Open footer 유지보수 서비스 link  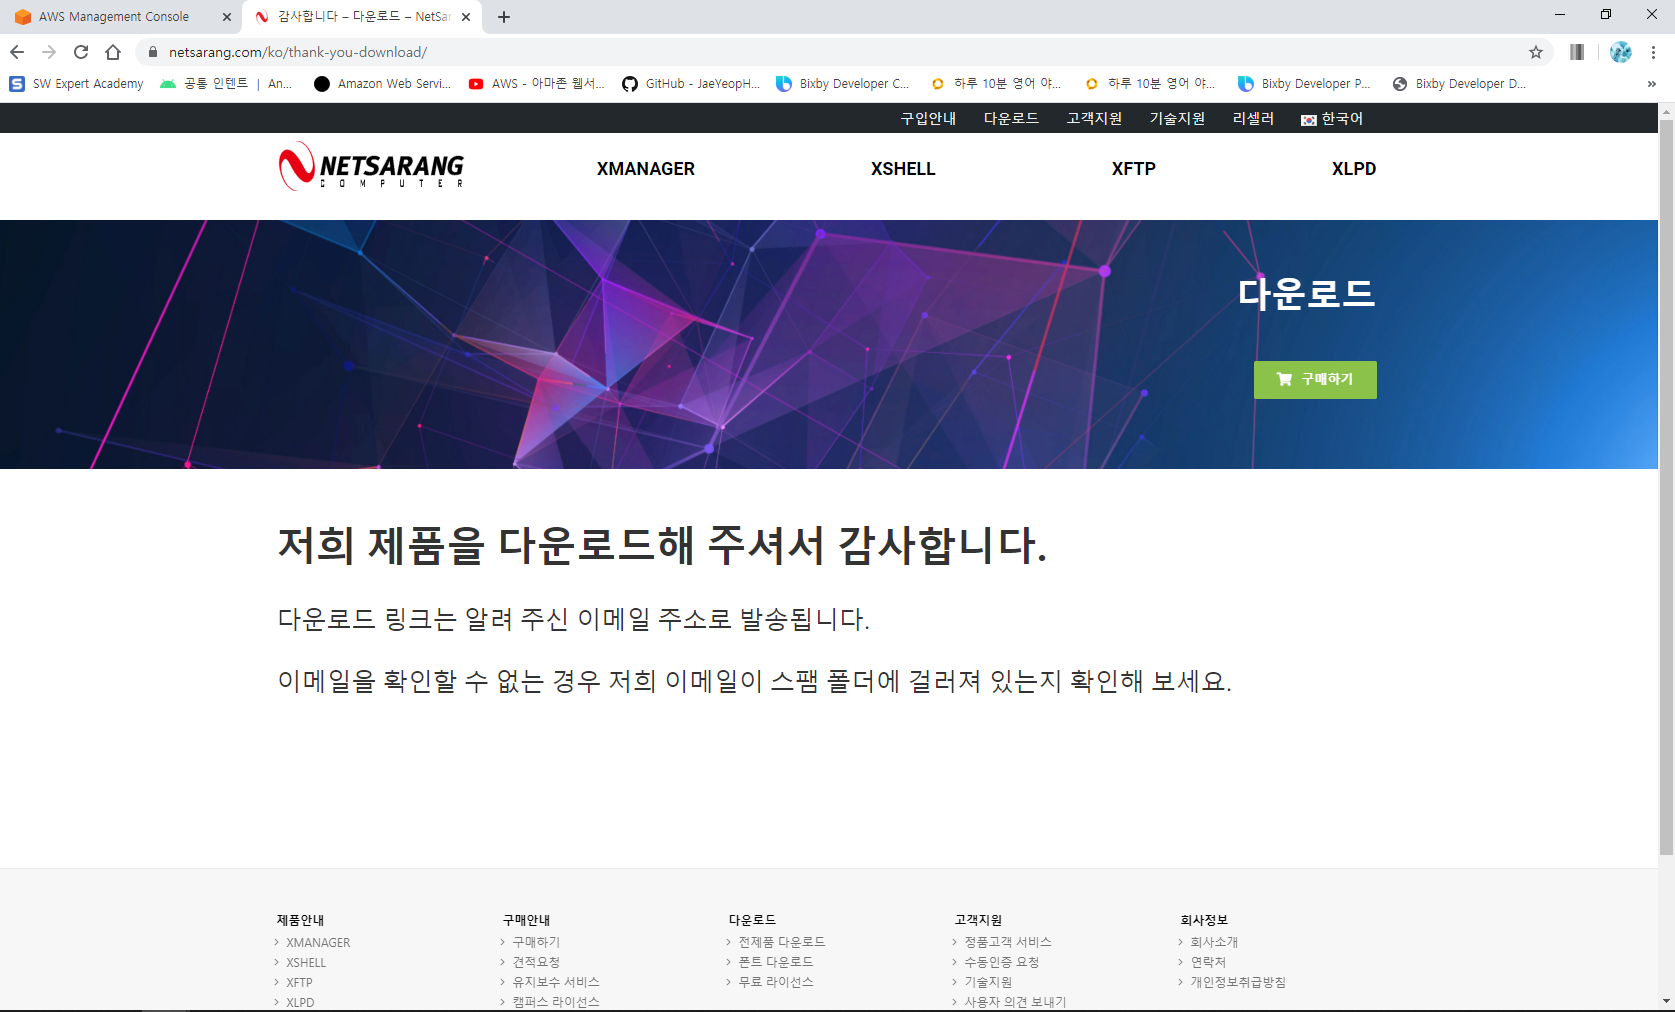pos(556,982)
